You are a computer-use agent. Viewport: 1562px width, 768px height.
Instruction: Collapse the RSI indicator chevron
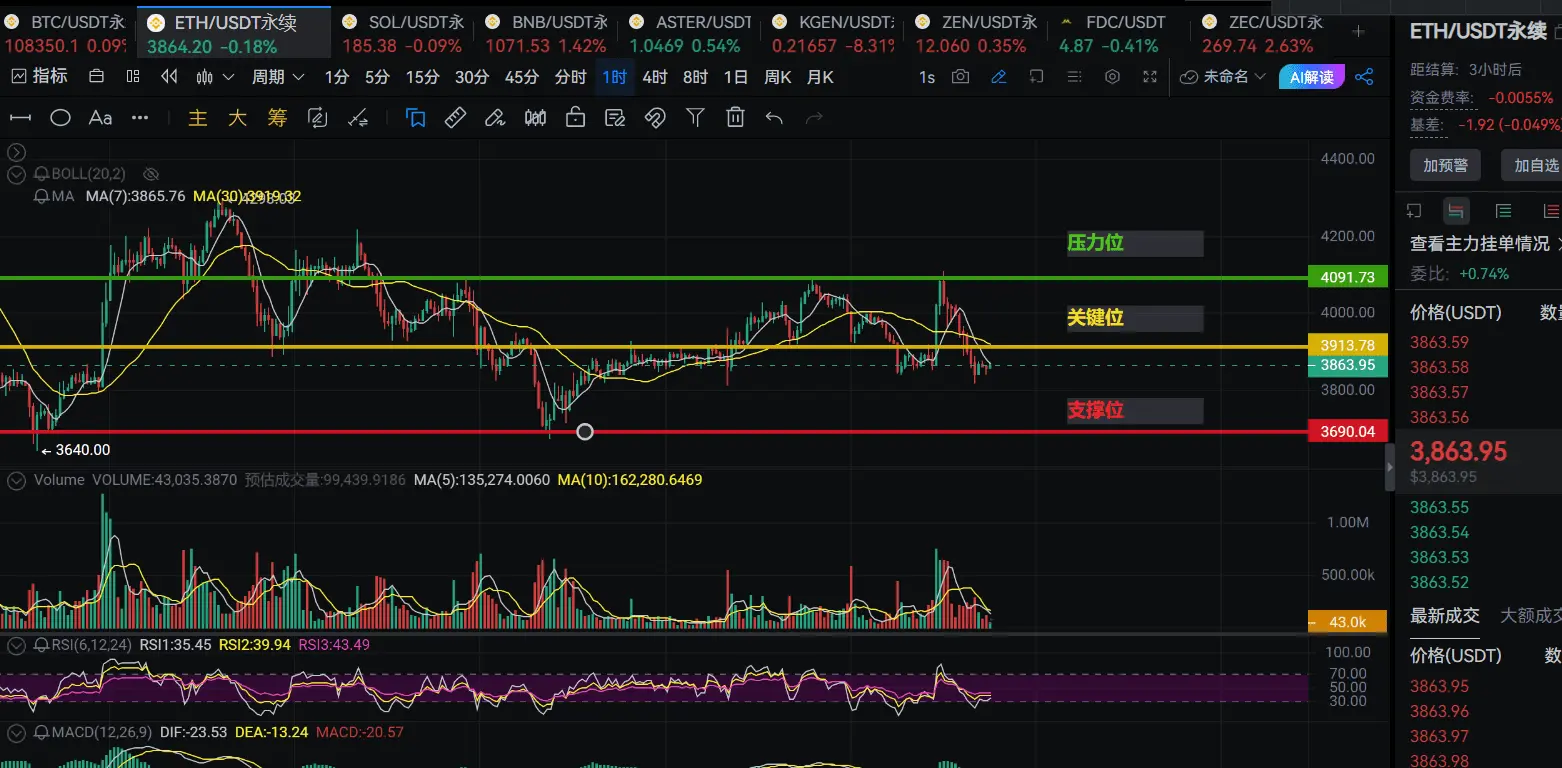[x=16, y=645]
